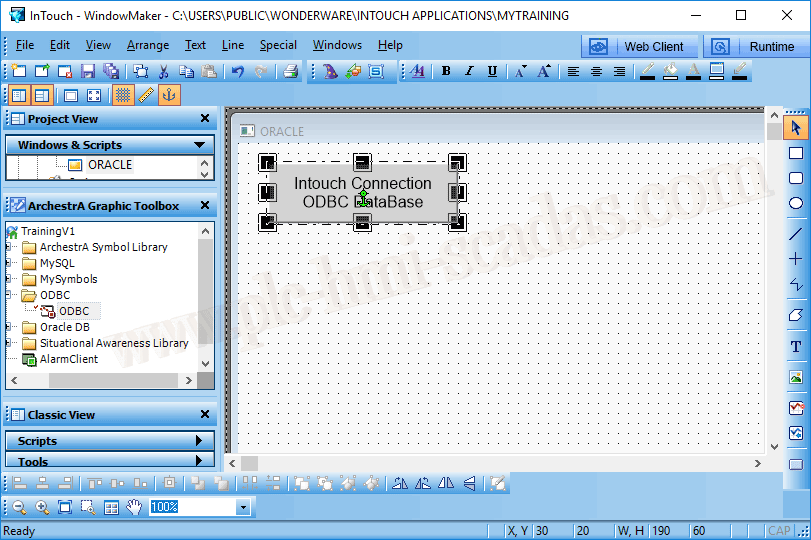Image resolution: width=811 pixels, height=540 pixels.
Task: Expand the Scripts section in Classic View
Action: tap(110, 441)
